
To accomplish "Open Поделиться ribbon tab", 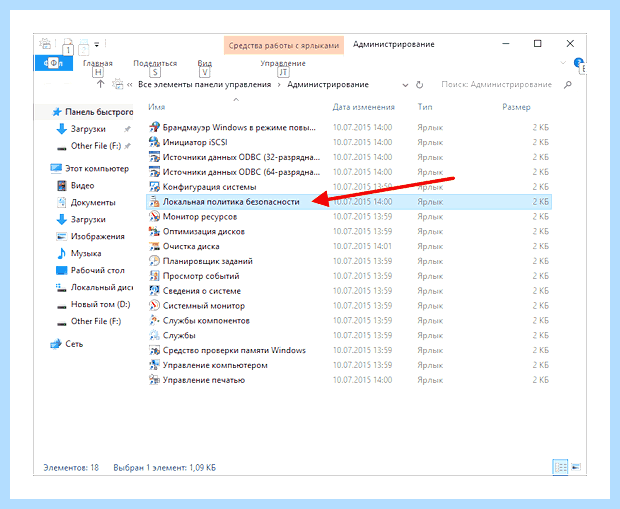I will (155, 63).
